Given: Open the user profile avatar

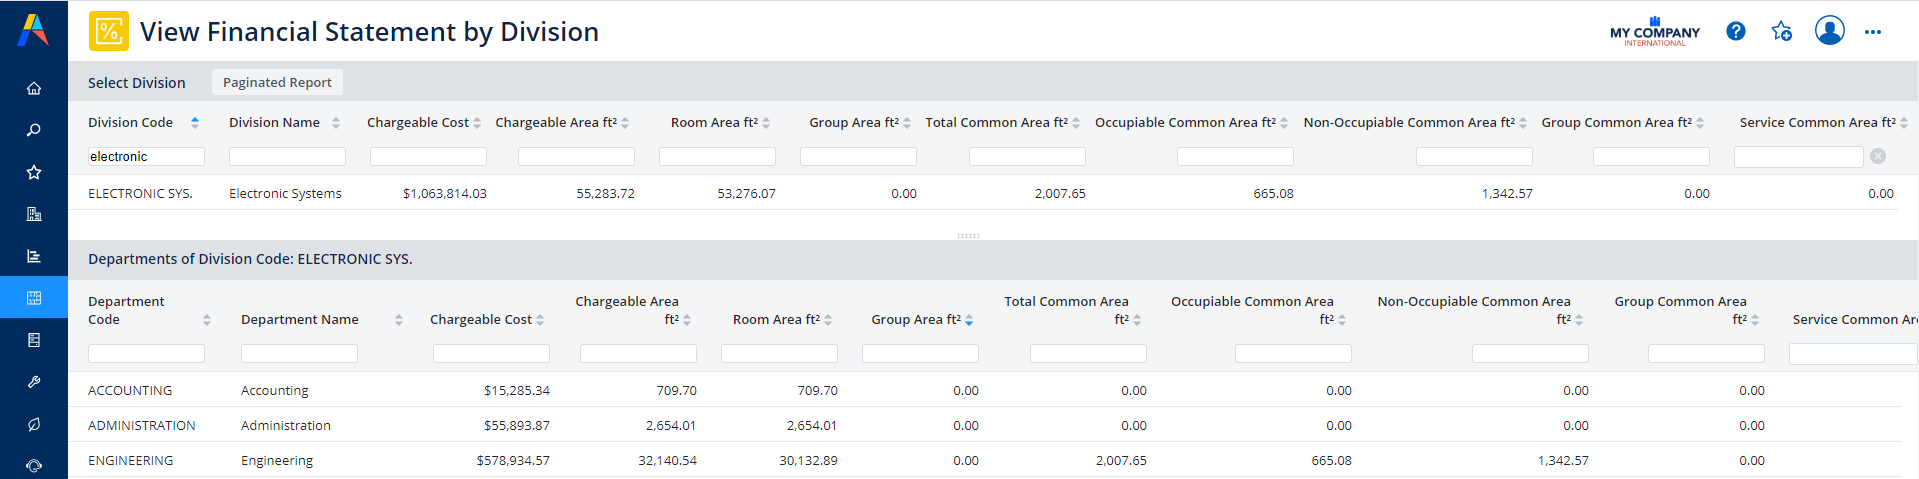Looking at the screenshot, I should [x=1829, y=31].
